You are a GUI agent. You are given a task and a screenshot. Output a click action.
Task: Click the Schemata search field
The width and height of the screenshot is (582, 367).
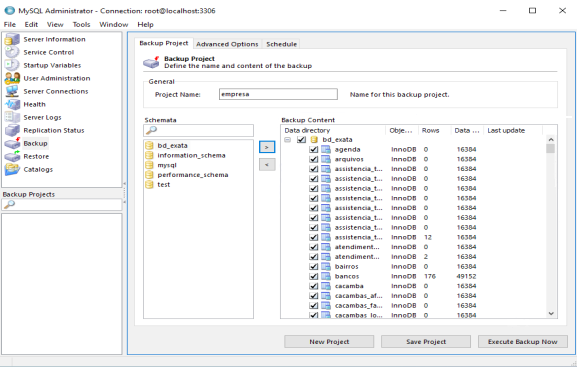click(x=199, y=130)
